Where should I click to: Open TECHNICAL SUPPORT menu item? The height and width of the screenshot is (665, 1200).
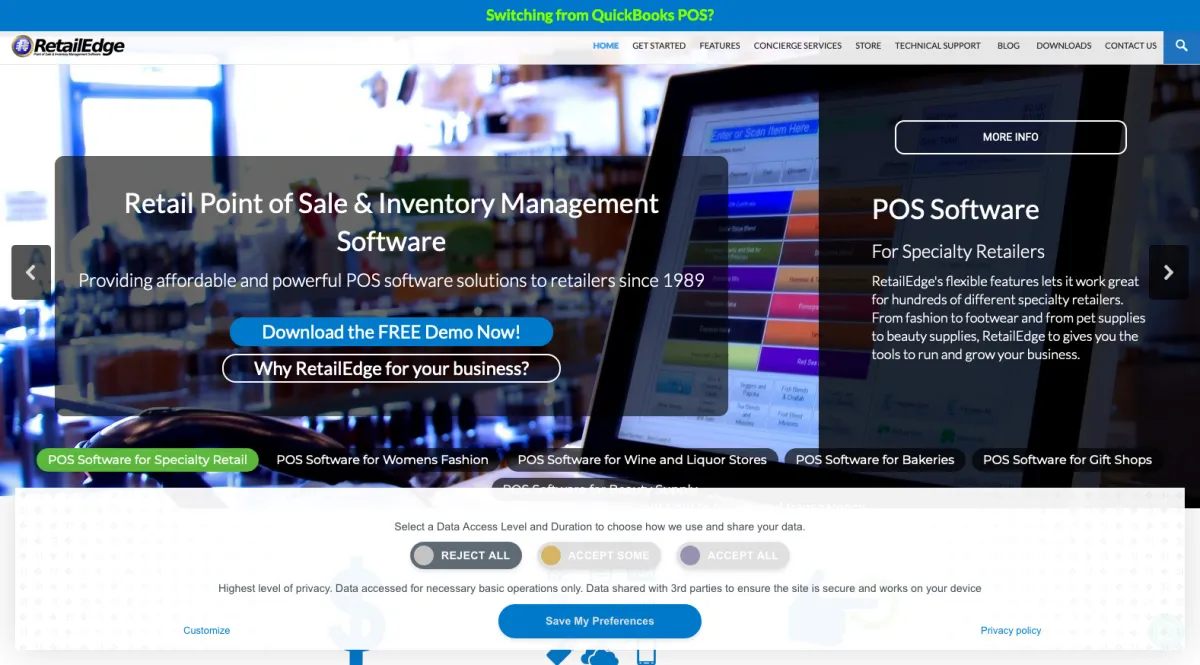[938, 46]
